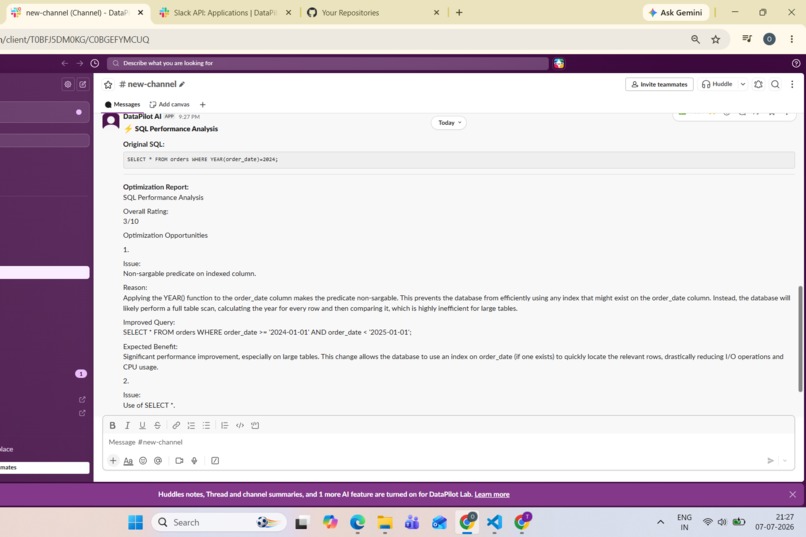The height and width of the screenshot is (537, 806).
Task: Open the attachments plus menu
Action: [x=113, y=460]
